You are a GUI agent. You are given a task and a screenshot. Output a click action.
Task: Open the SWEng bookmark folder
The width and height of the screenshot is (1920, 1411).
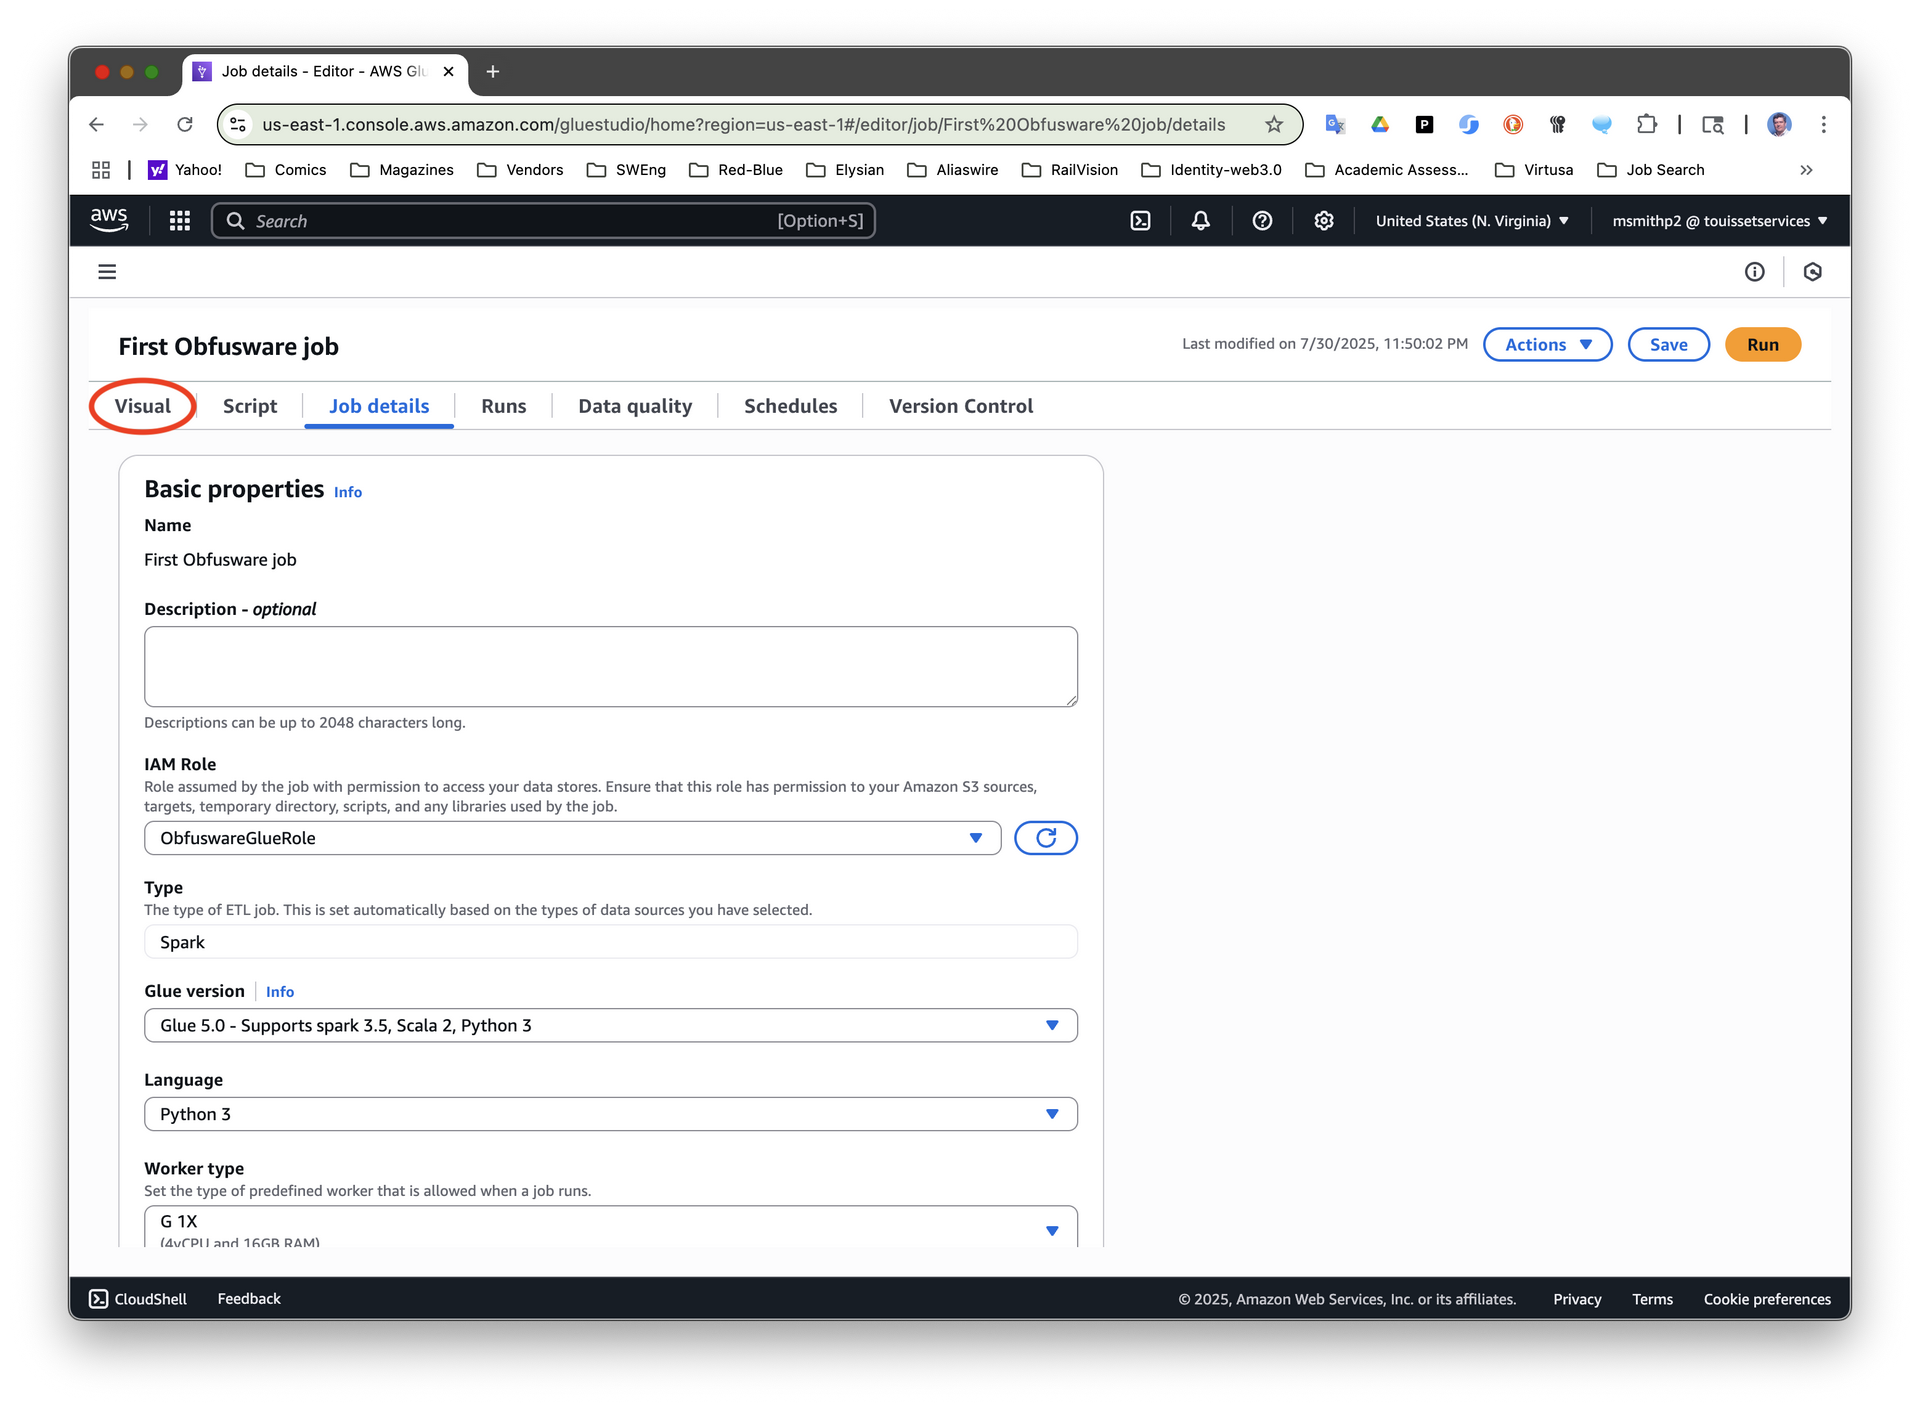626,170
